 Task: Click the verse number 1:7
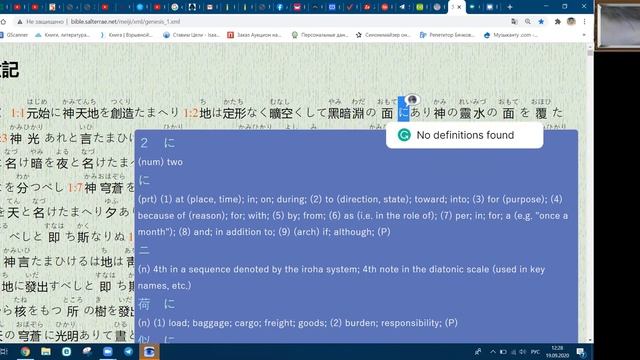pos(75,188)
